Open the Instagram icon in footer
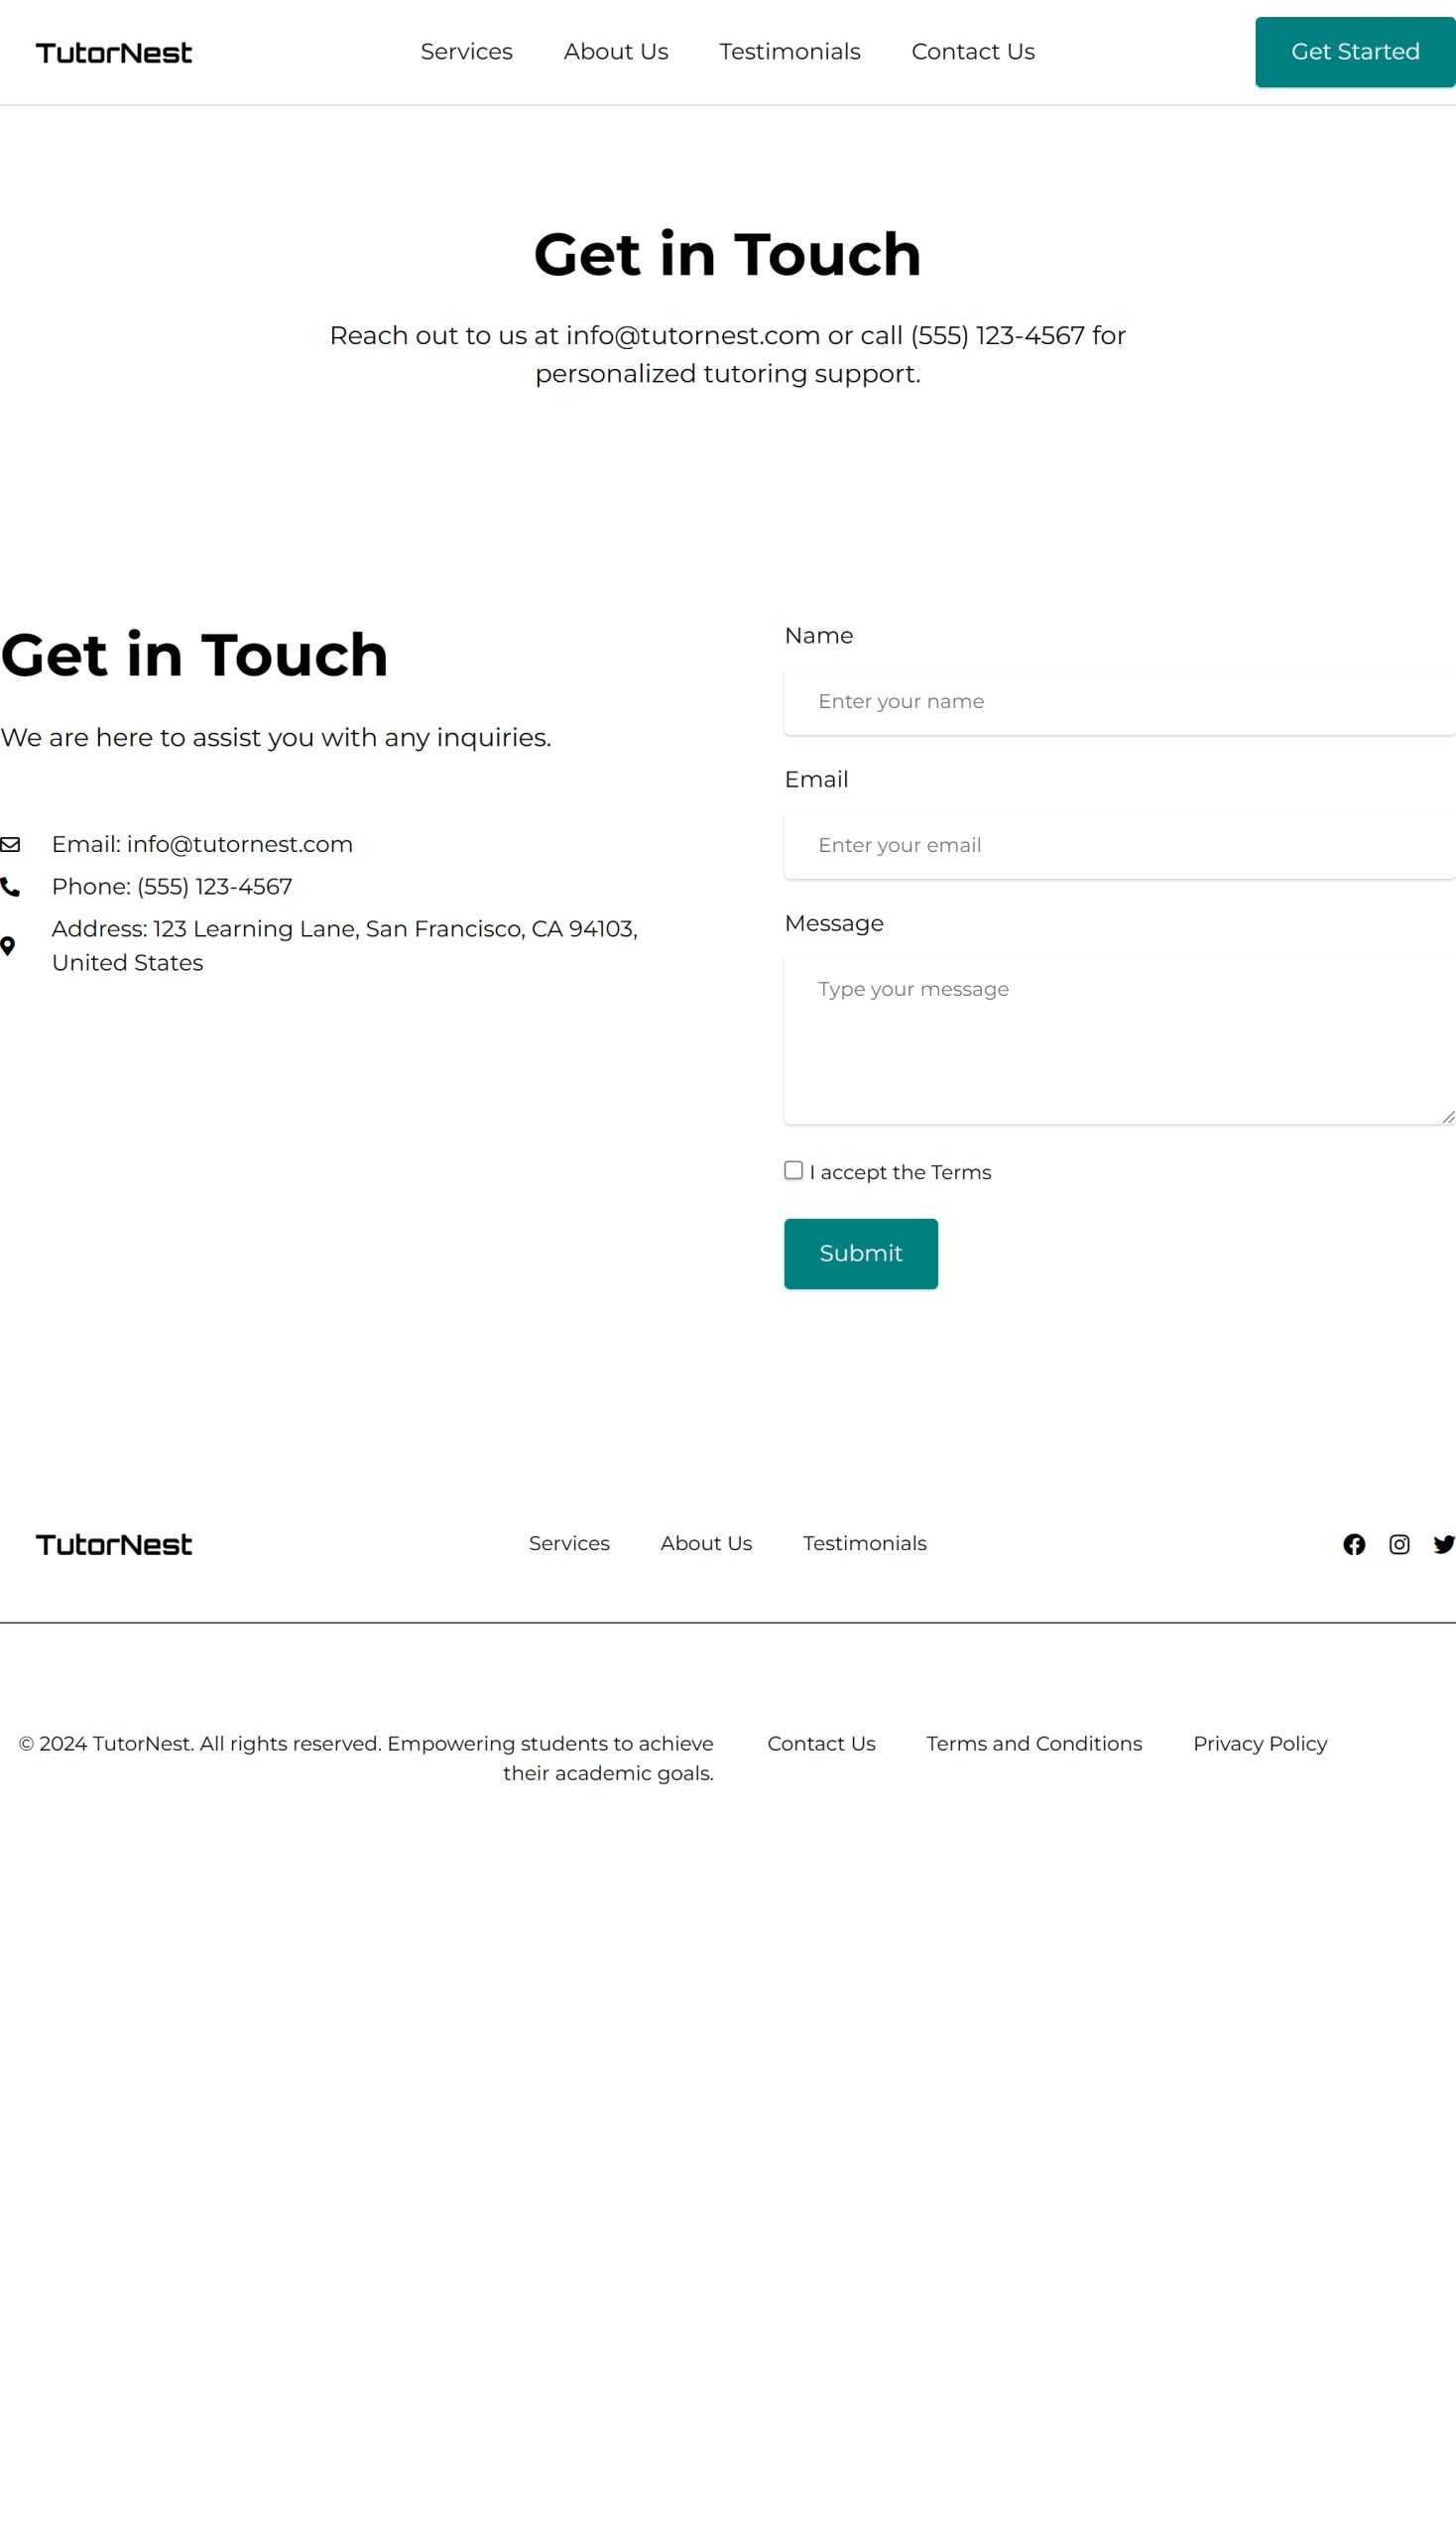This screenshot has width=1456, height=2539. click(x=1399, y=1544)
